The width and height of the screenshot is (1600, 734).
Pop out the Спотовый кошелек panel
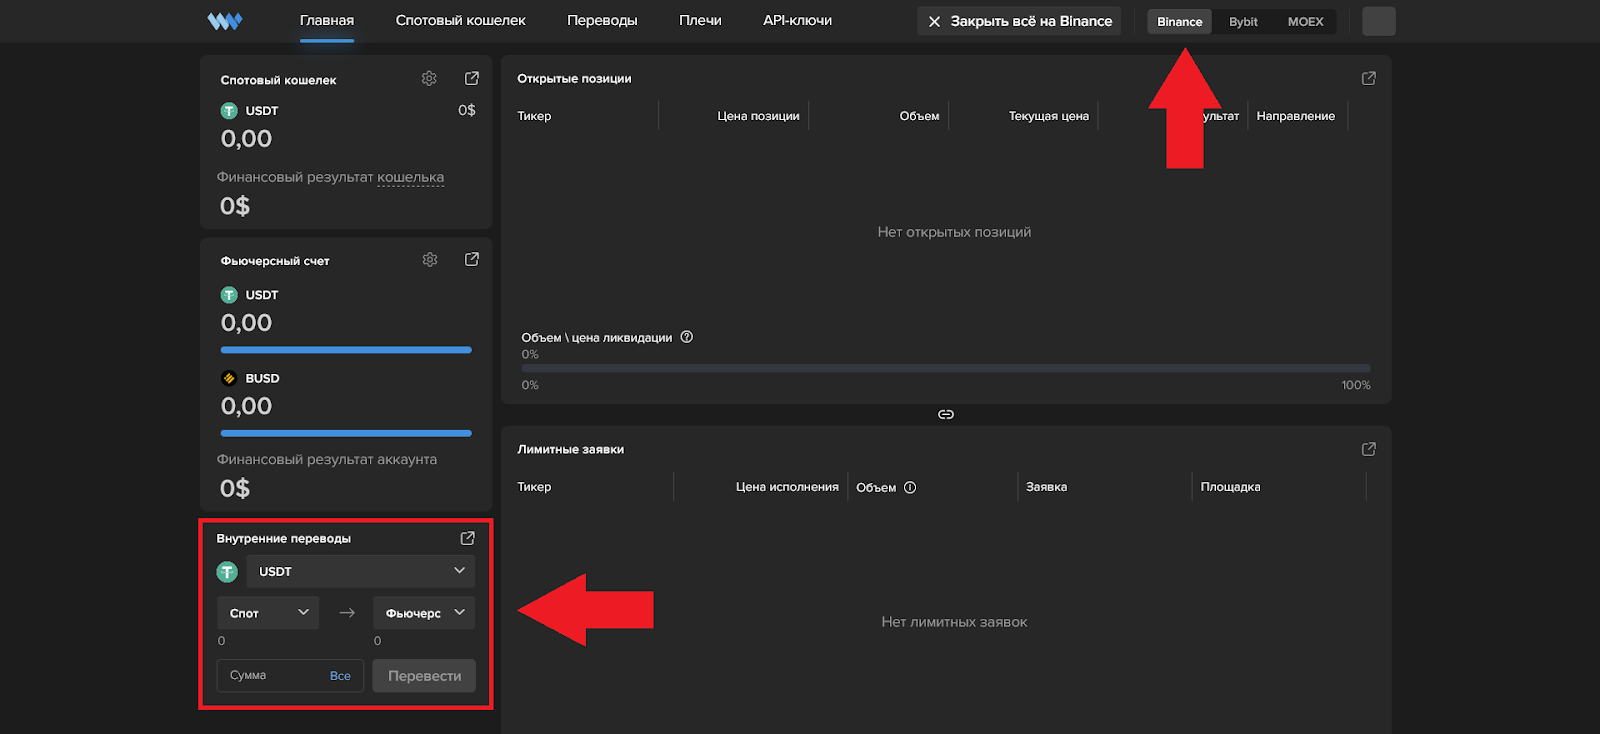point(472,79)
